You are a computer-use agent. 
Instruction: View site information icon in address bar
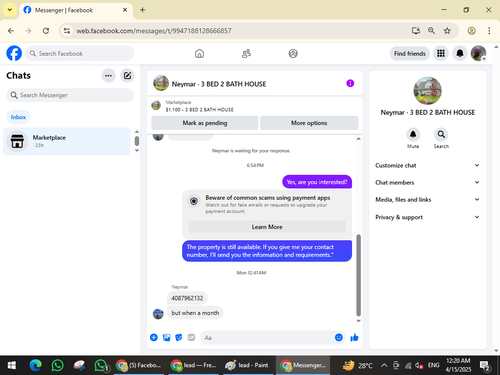coord(67,31)
